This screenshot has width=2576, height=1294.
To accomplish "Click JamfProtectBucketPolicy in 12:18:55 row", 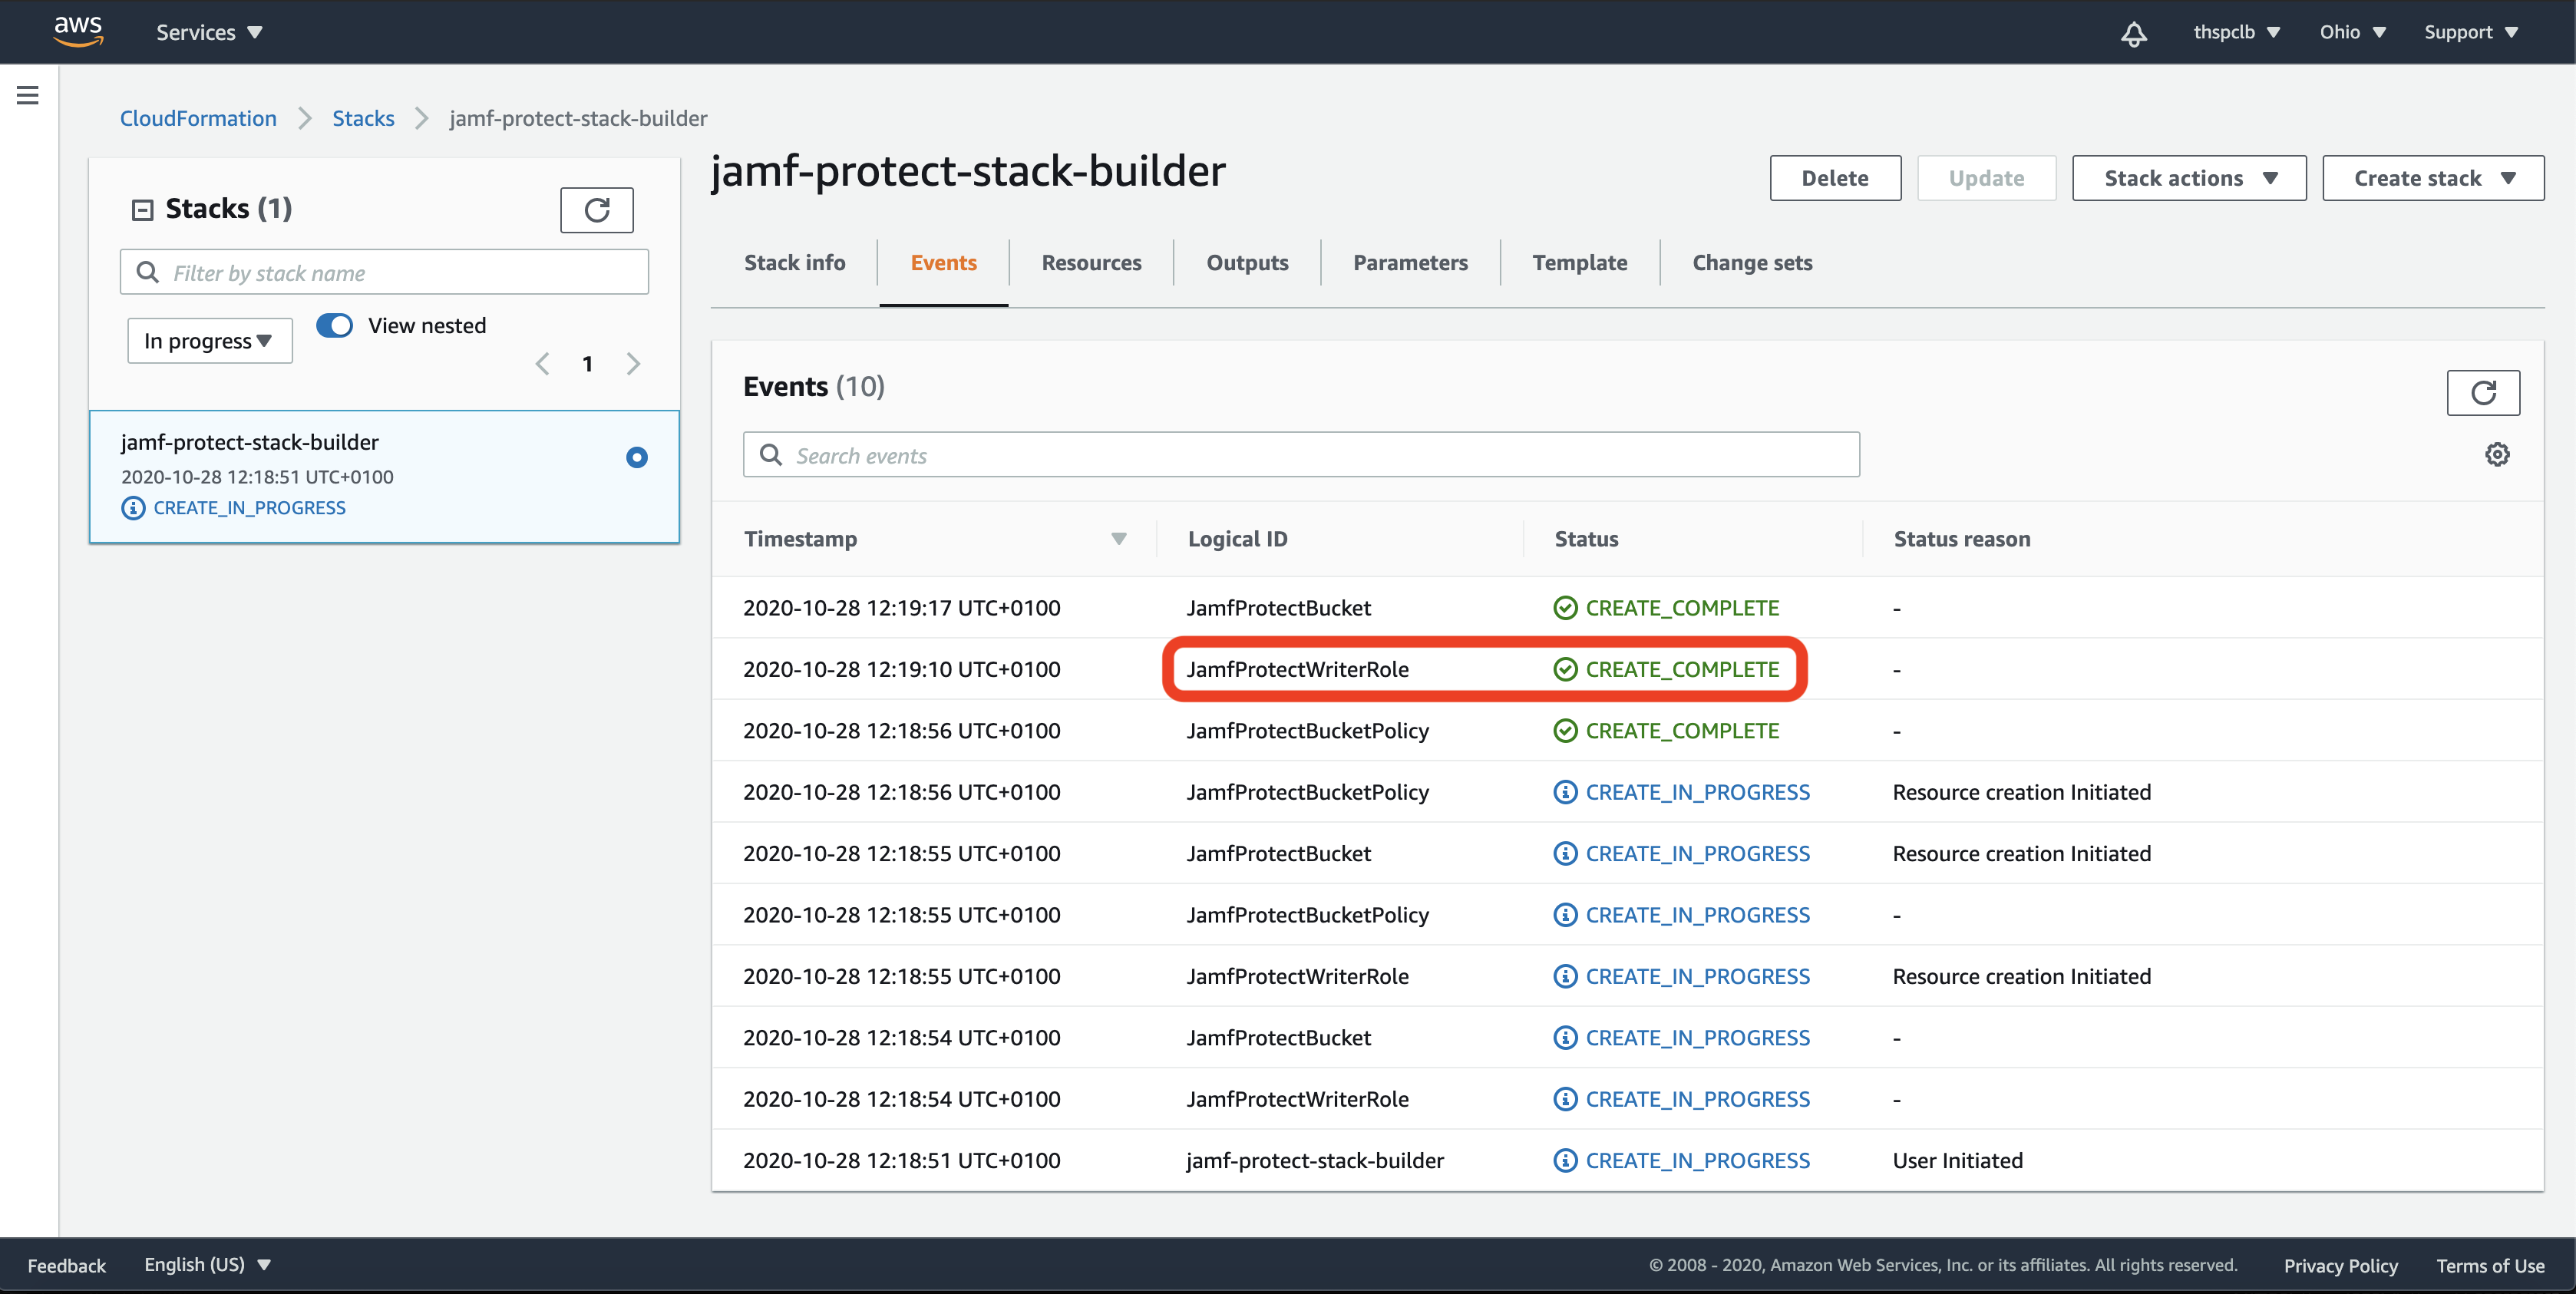I will point(1307,915).
